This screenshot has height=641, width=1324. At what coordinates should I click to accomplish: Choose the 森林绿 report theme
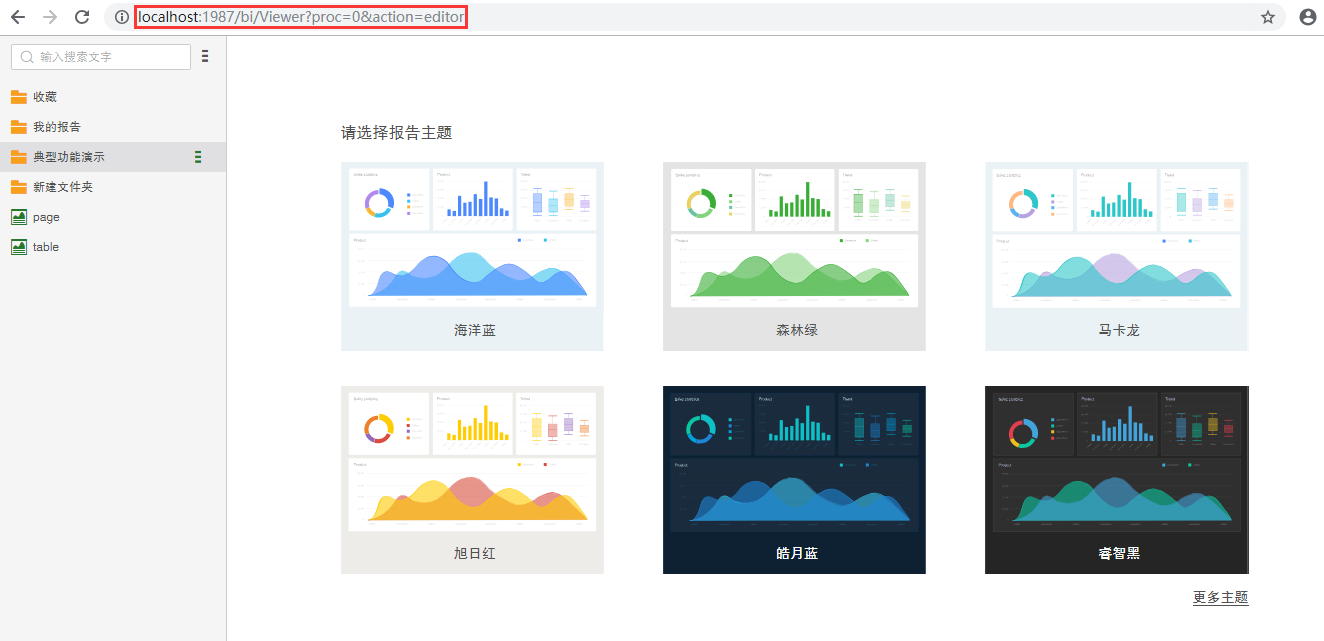(794, 256)
